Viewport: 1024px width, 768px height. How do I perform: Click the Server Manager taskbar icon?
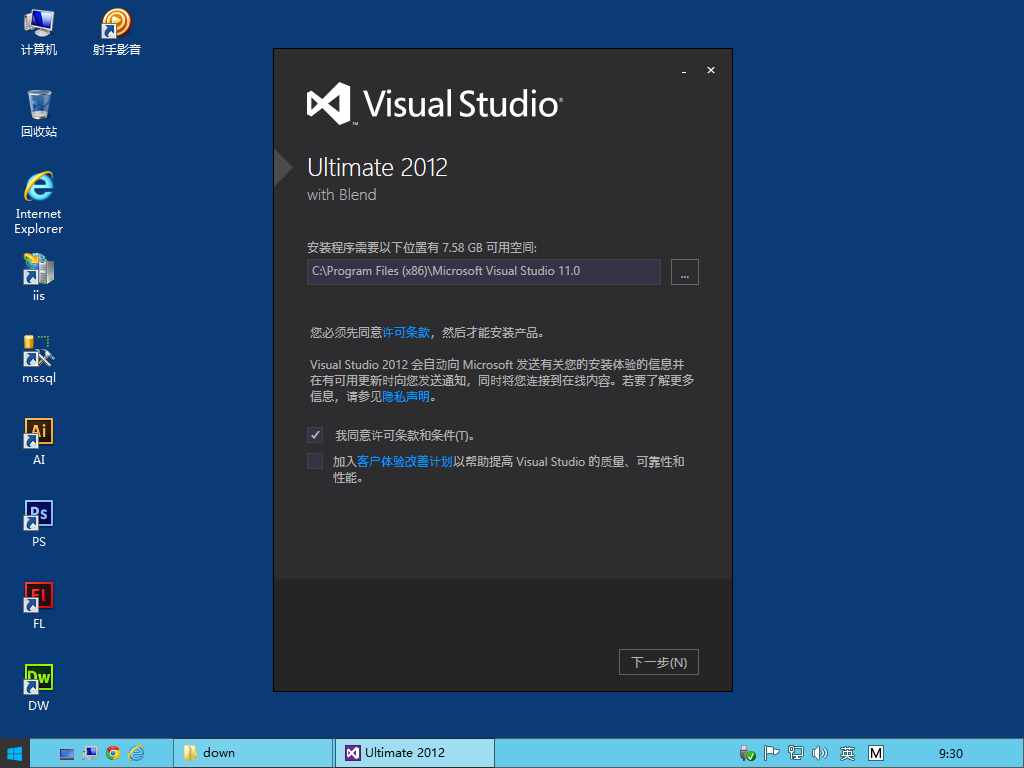click(67, 754)
